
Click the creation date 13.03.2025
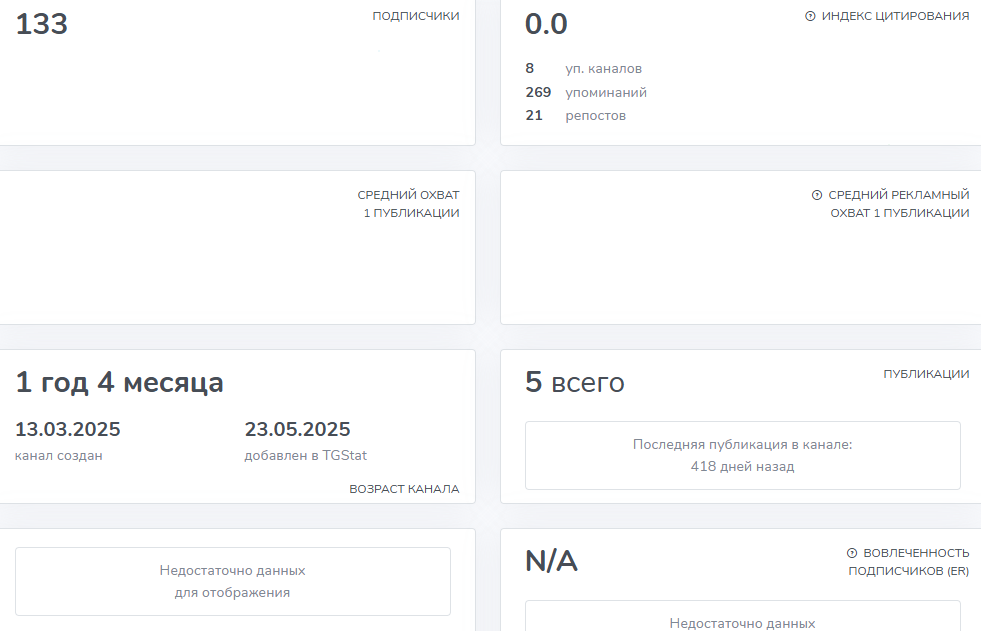tap(68, 429)
